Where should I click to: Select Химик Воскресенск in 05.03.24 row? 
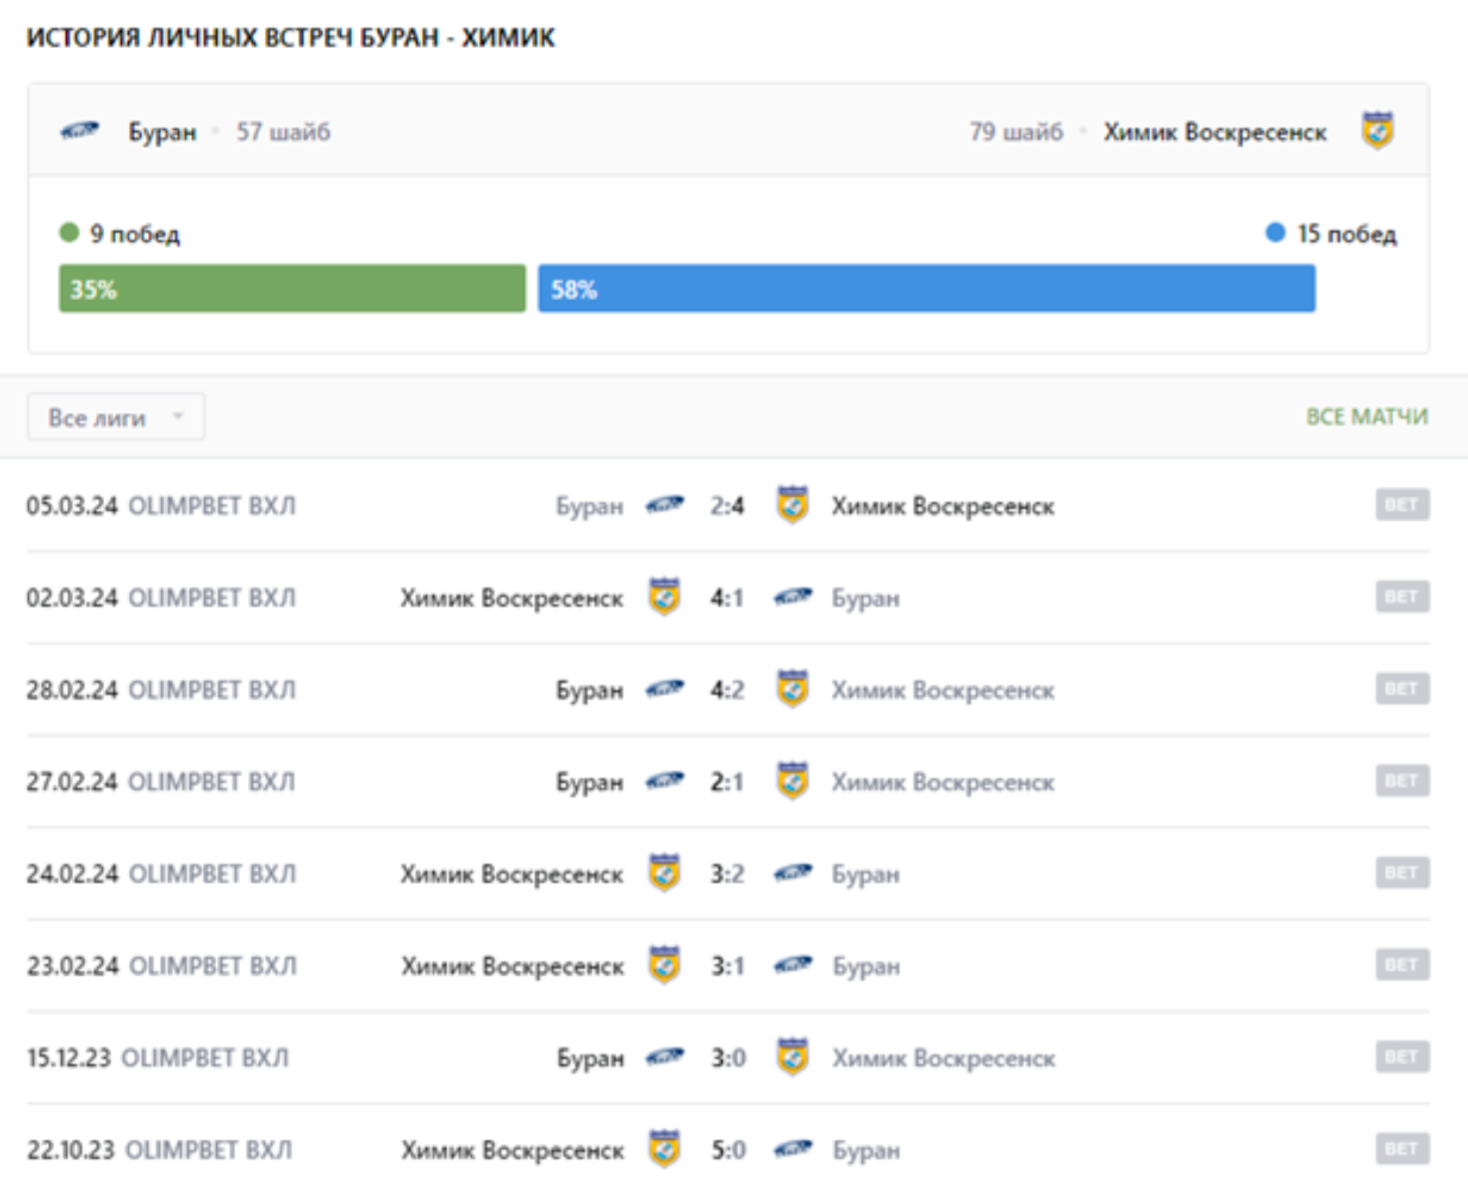(x=943, y=506)
